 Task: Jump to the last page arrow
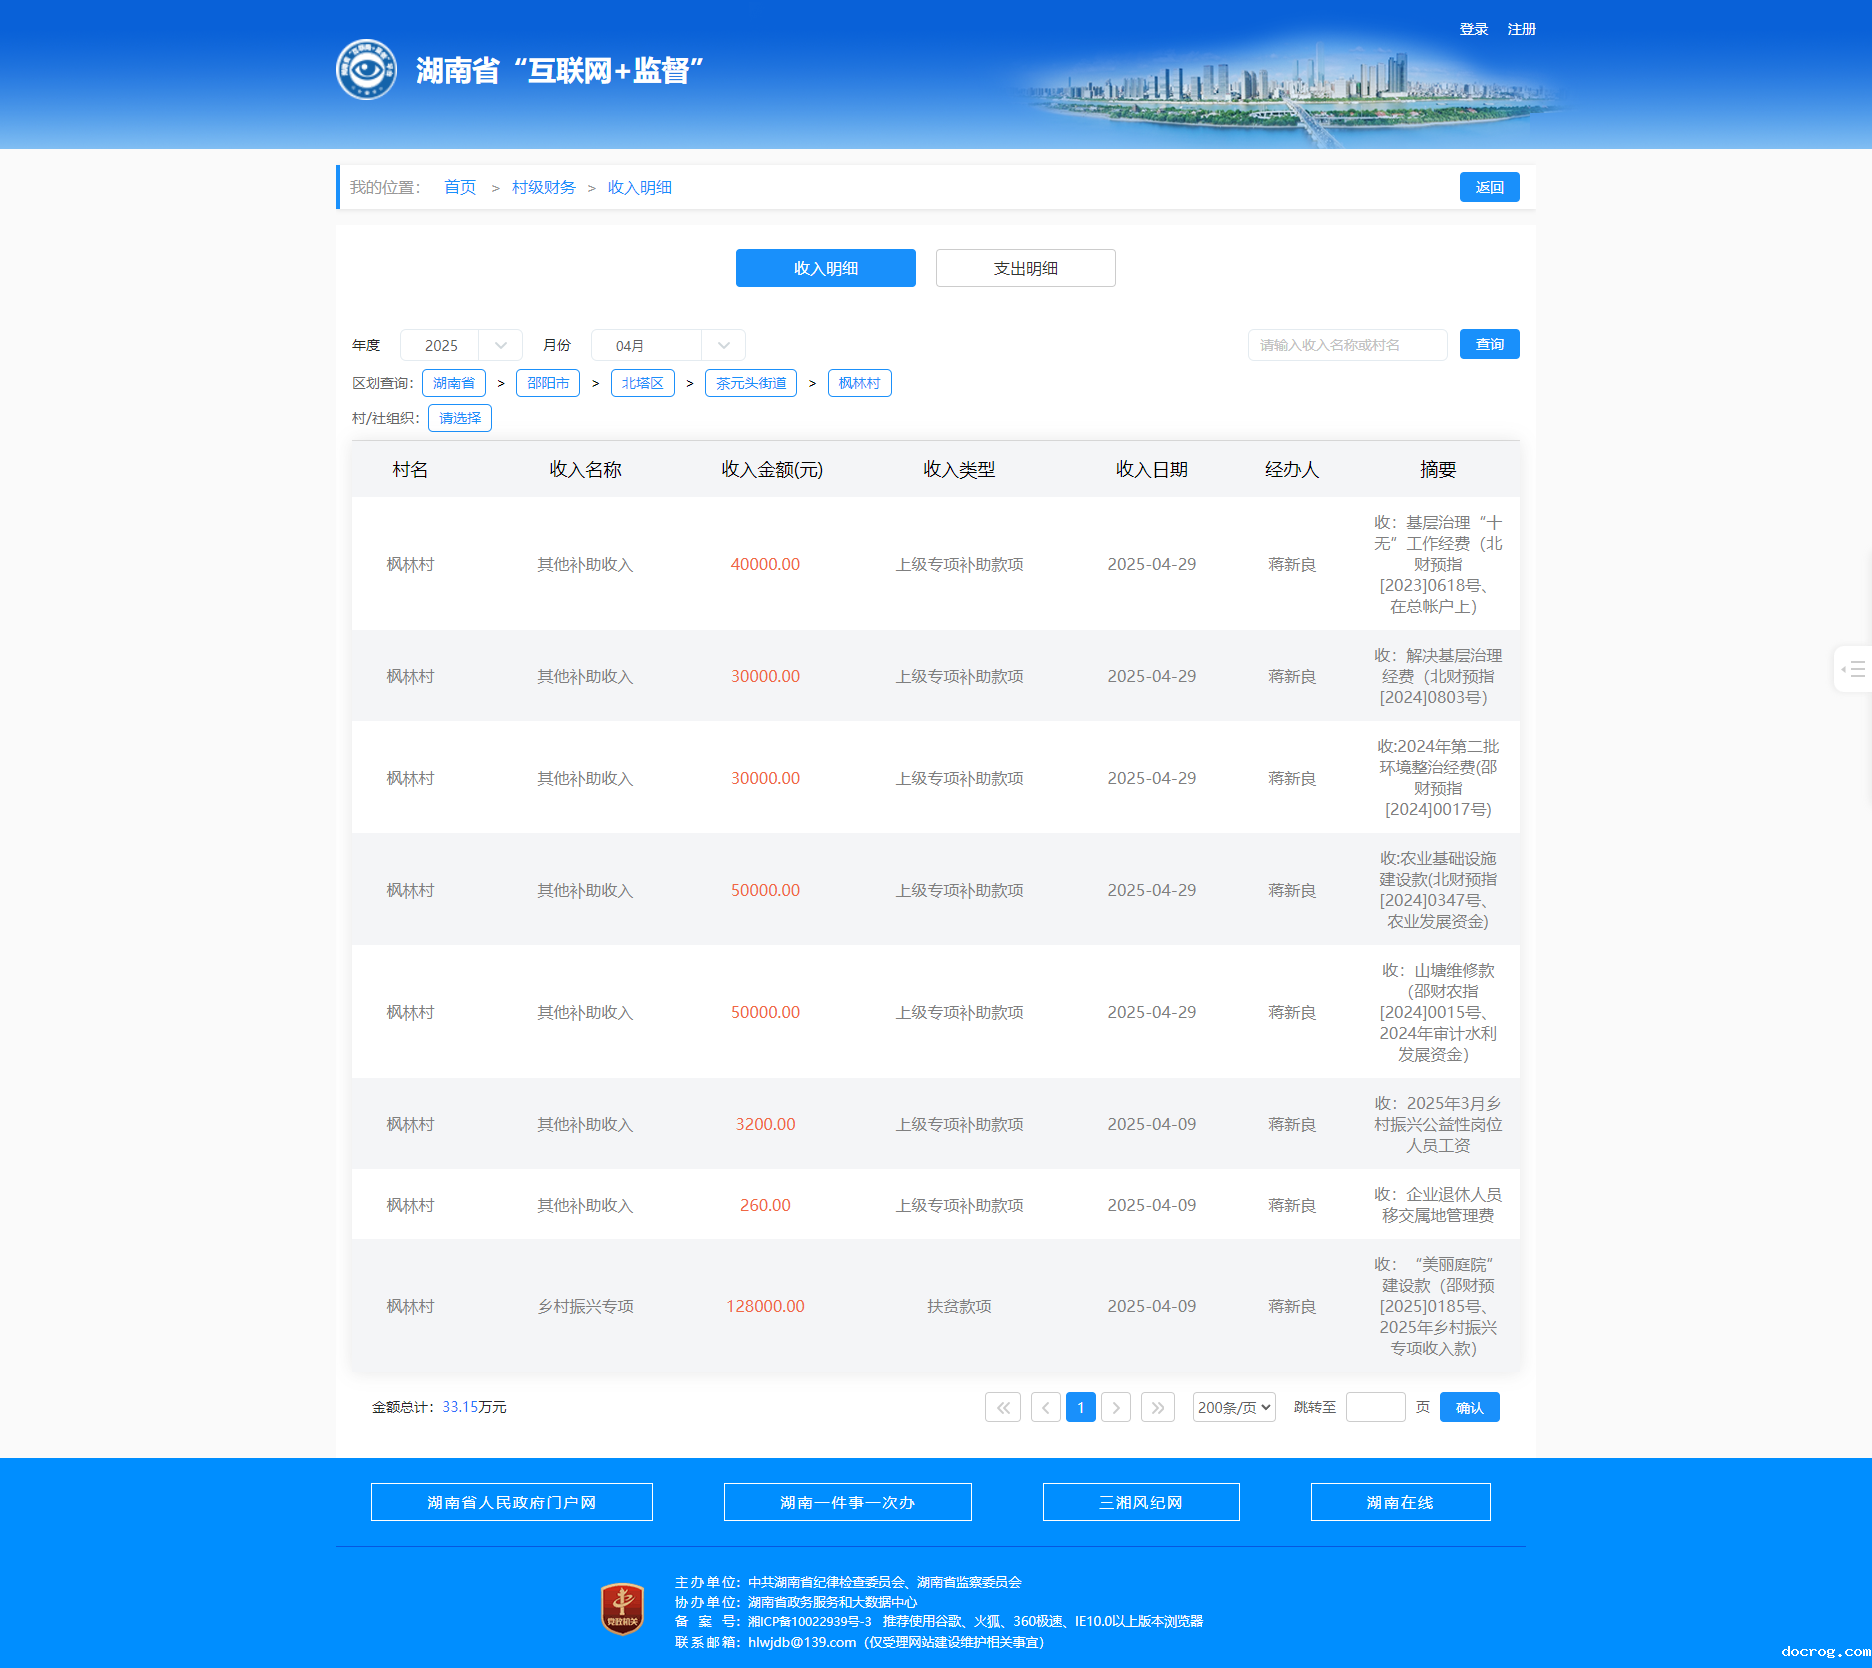pyautogui.click(x=1157, y=1407)
